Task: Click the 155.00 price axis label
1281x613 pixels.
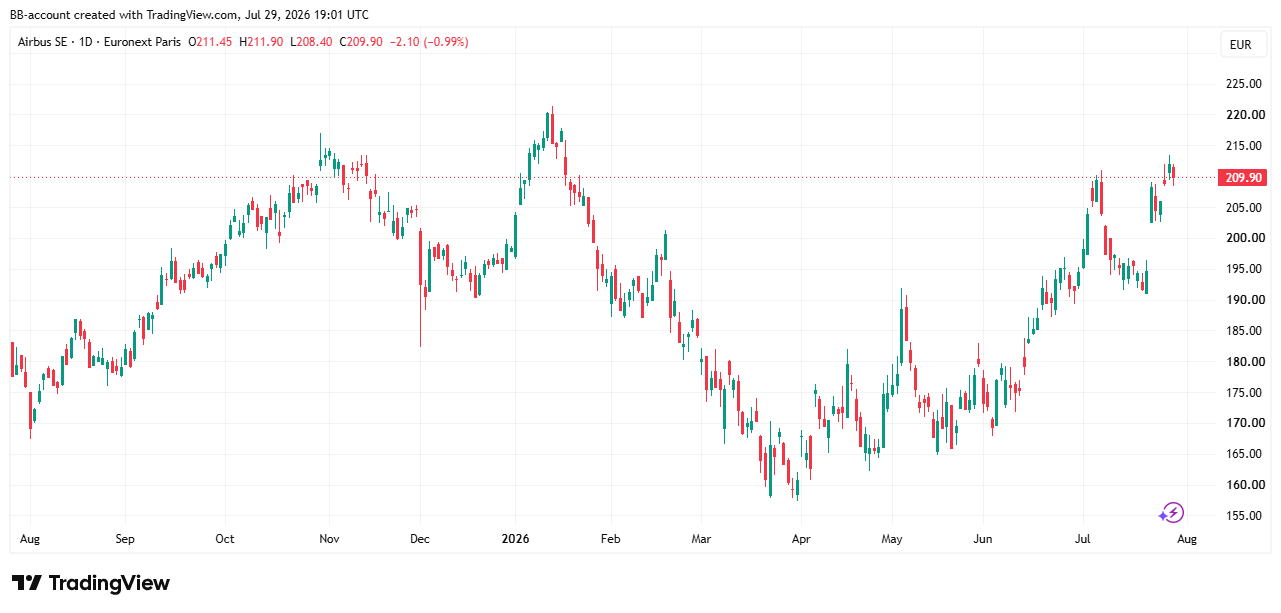Action: pyautogui.click(x=1245, y=516)
